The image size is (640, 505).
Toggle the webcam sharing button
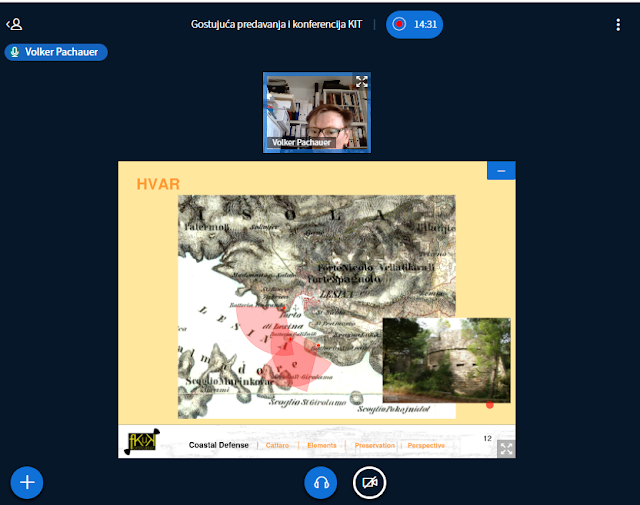(369, 483)
